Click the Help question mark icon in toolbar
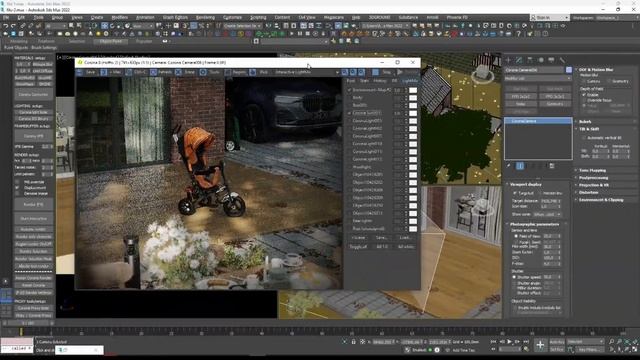Screen dimensions: 640x360 [518, 34]
